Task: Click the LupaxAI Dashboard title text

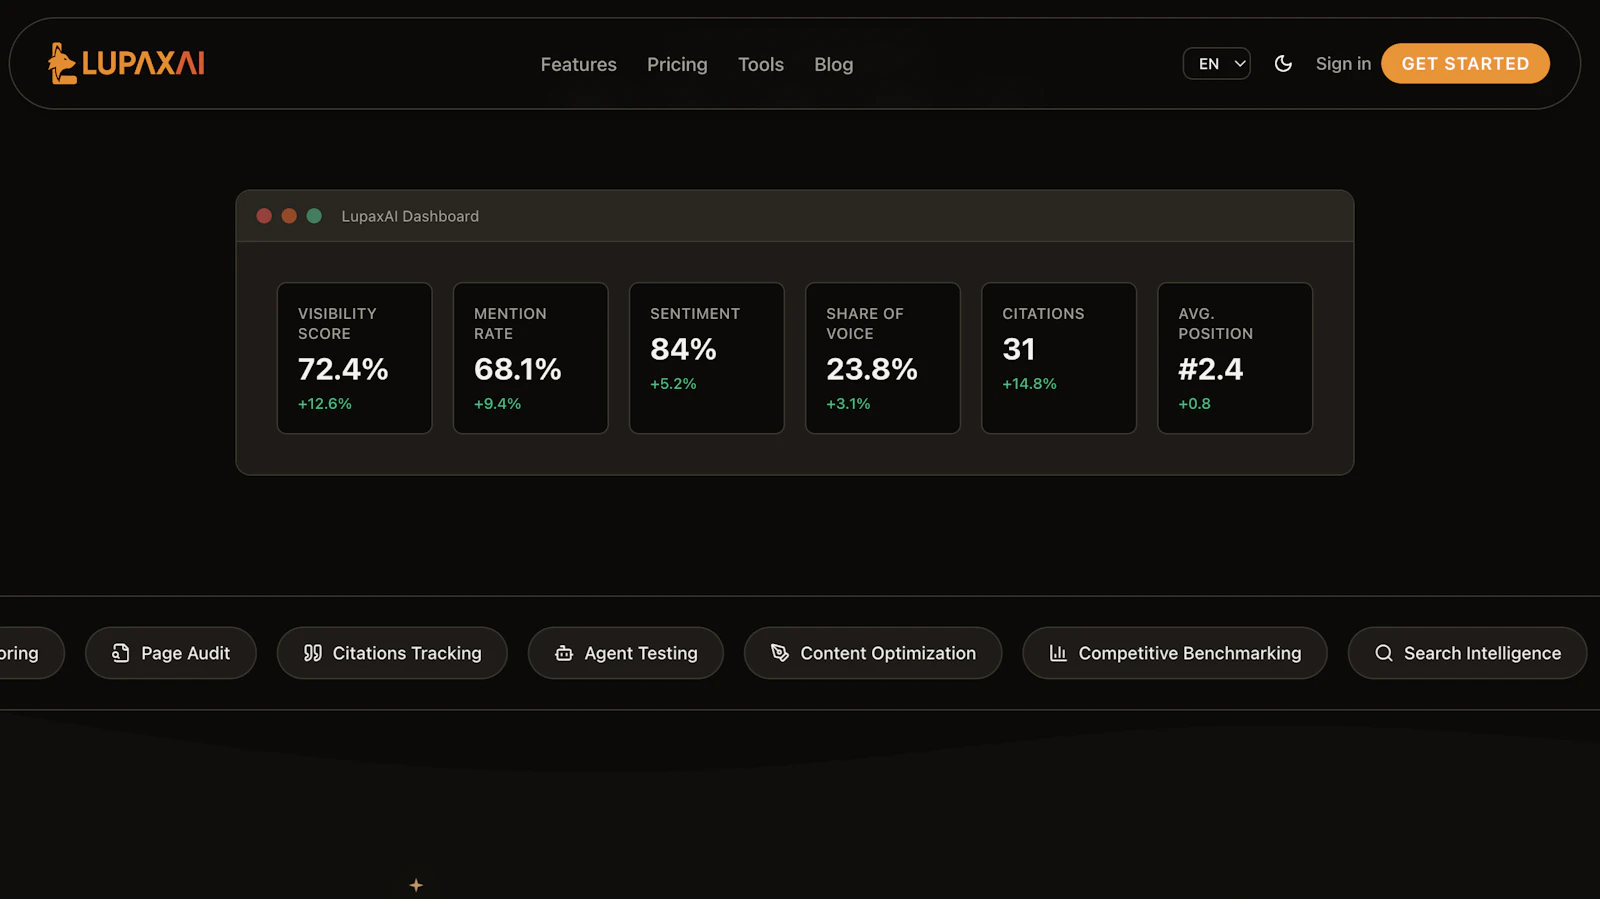Action: click(x=410, y=216)
